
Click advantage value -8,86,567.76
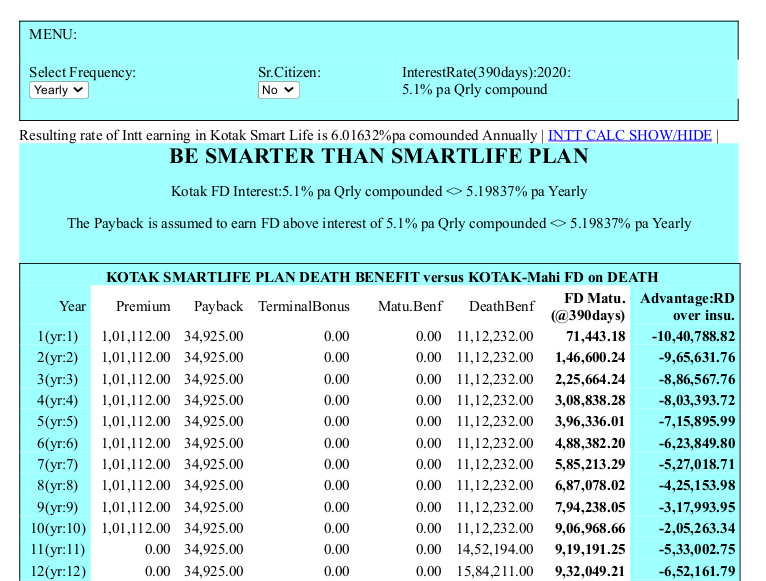pos(697,380)
